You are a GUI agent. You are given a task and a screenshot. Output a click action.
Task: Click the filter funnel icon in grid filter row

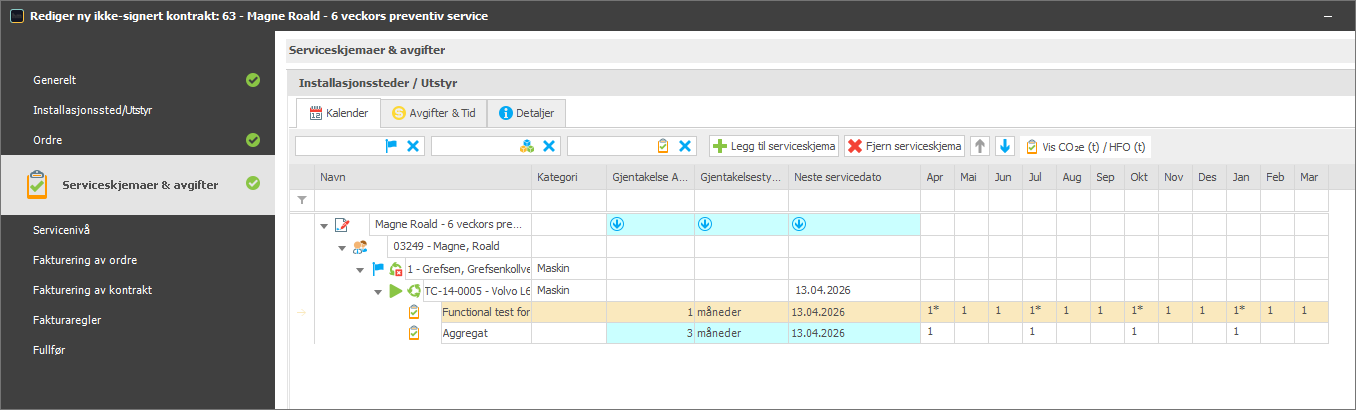(x=302, y=200)
